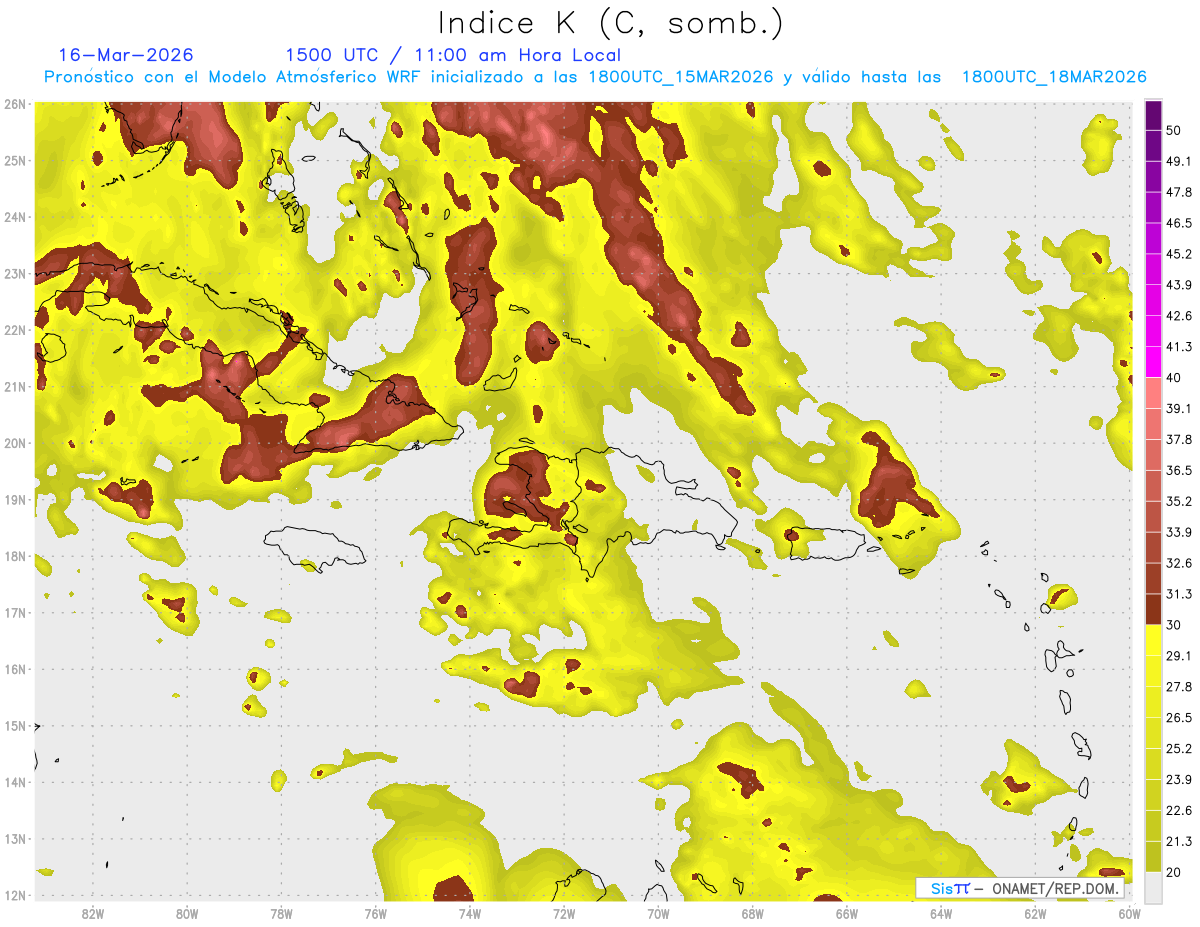Click colorbar value "43.9"
Viewport: 1200px width, 927px height.
click(x=1178, y=285)
